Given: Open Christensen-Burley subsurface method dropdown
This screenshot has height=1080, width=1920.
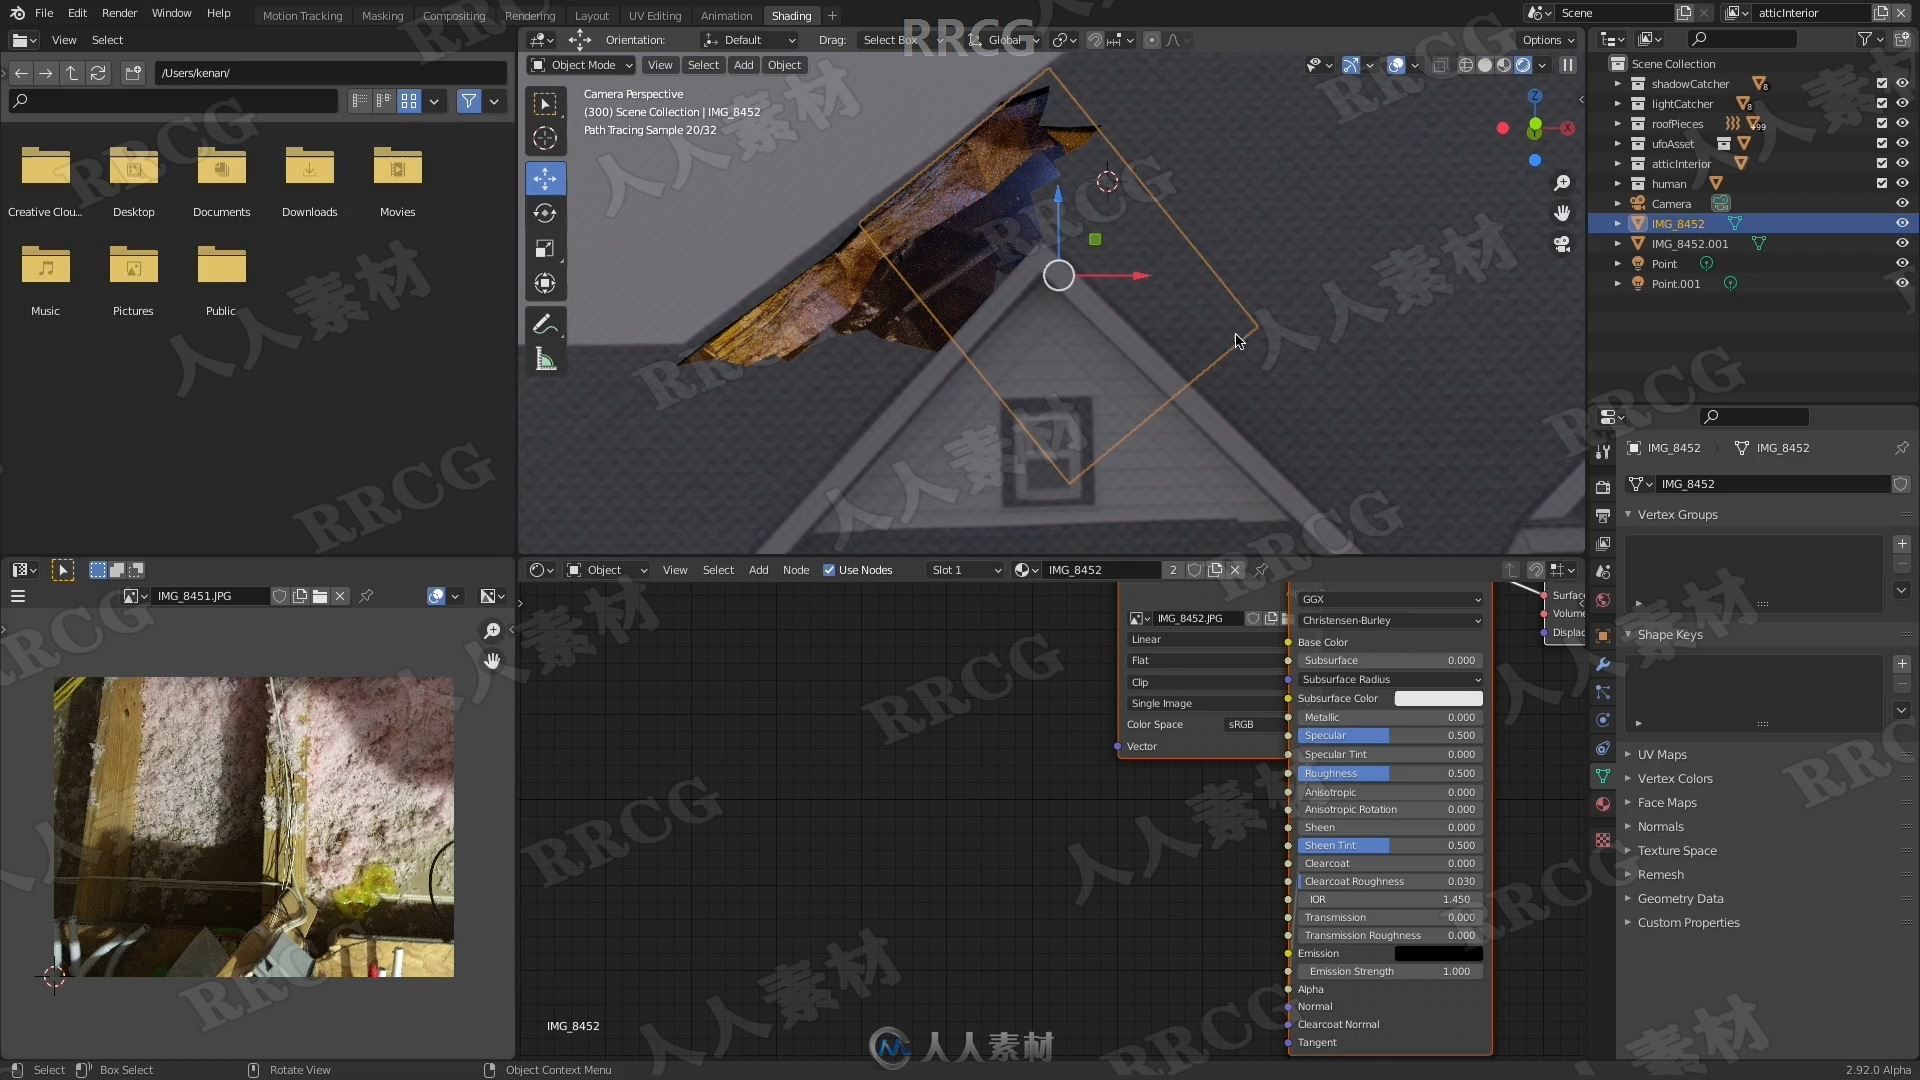Looking at the screenshot, I should point(1390,620).
